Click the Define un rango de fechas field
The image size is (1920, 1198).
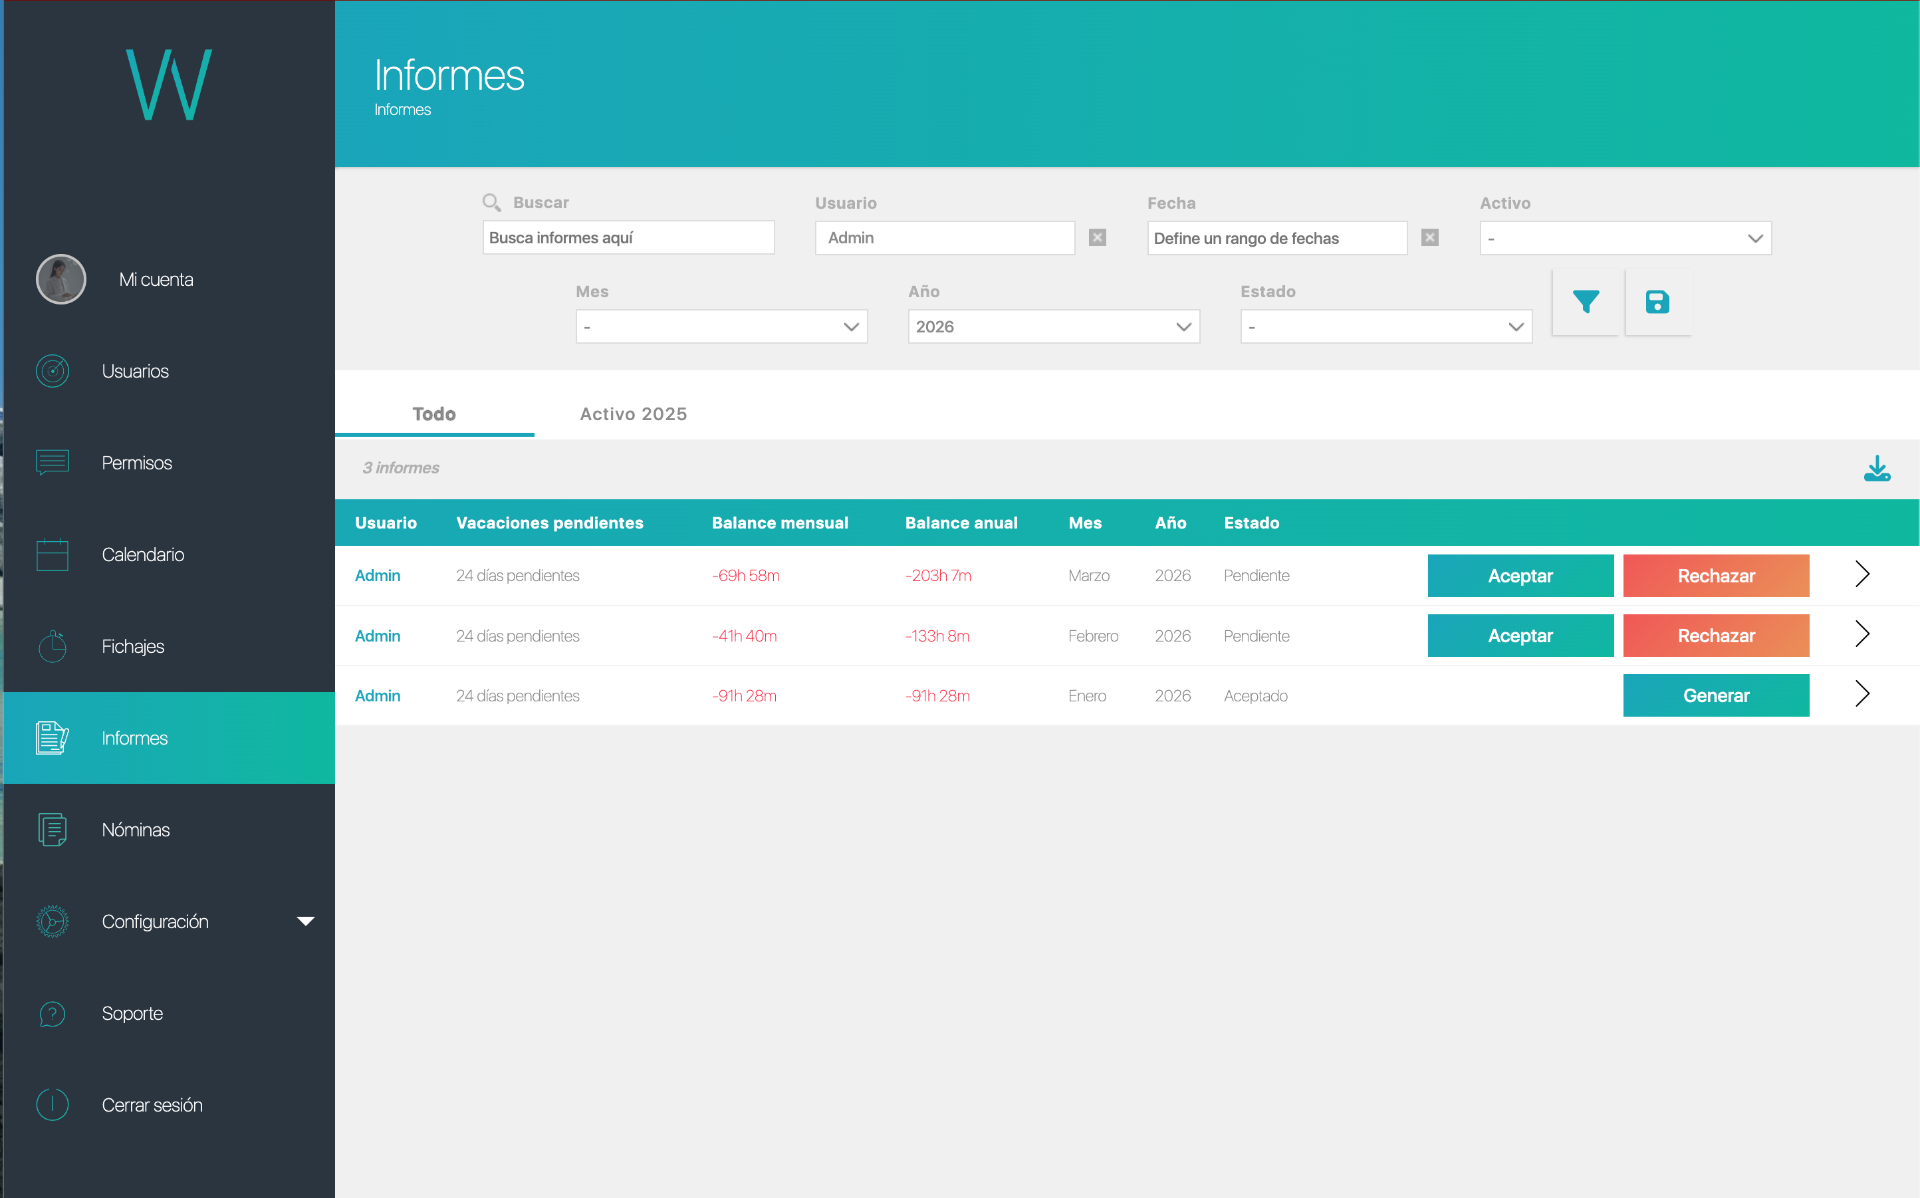pos(1277,238)
